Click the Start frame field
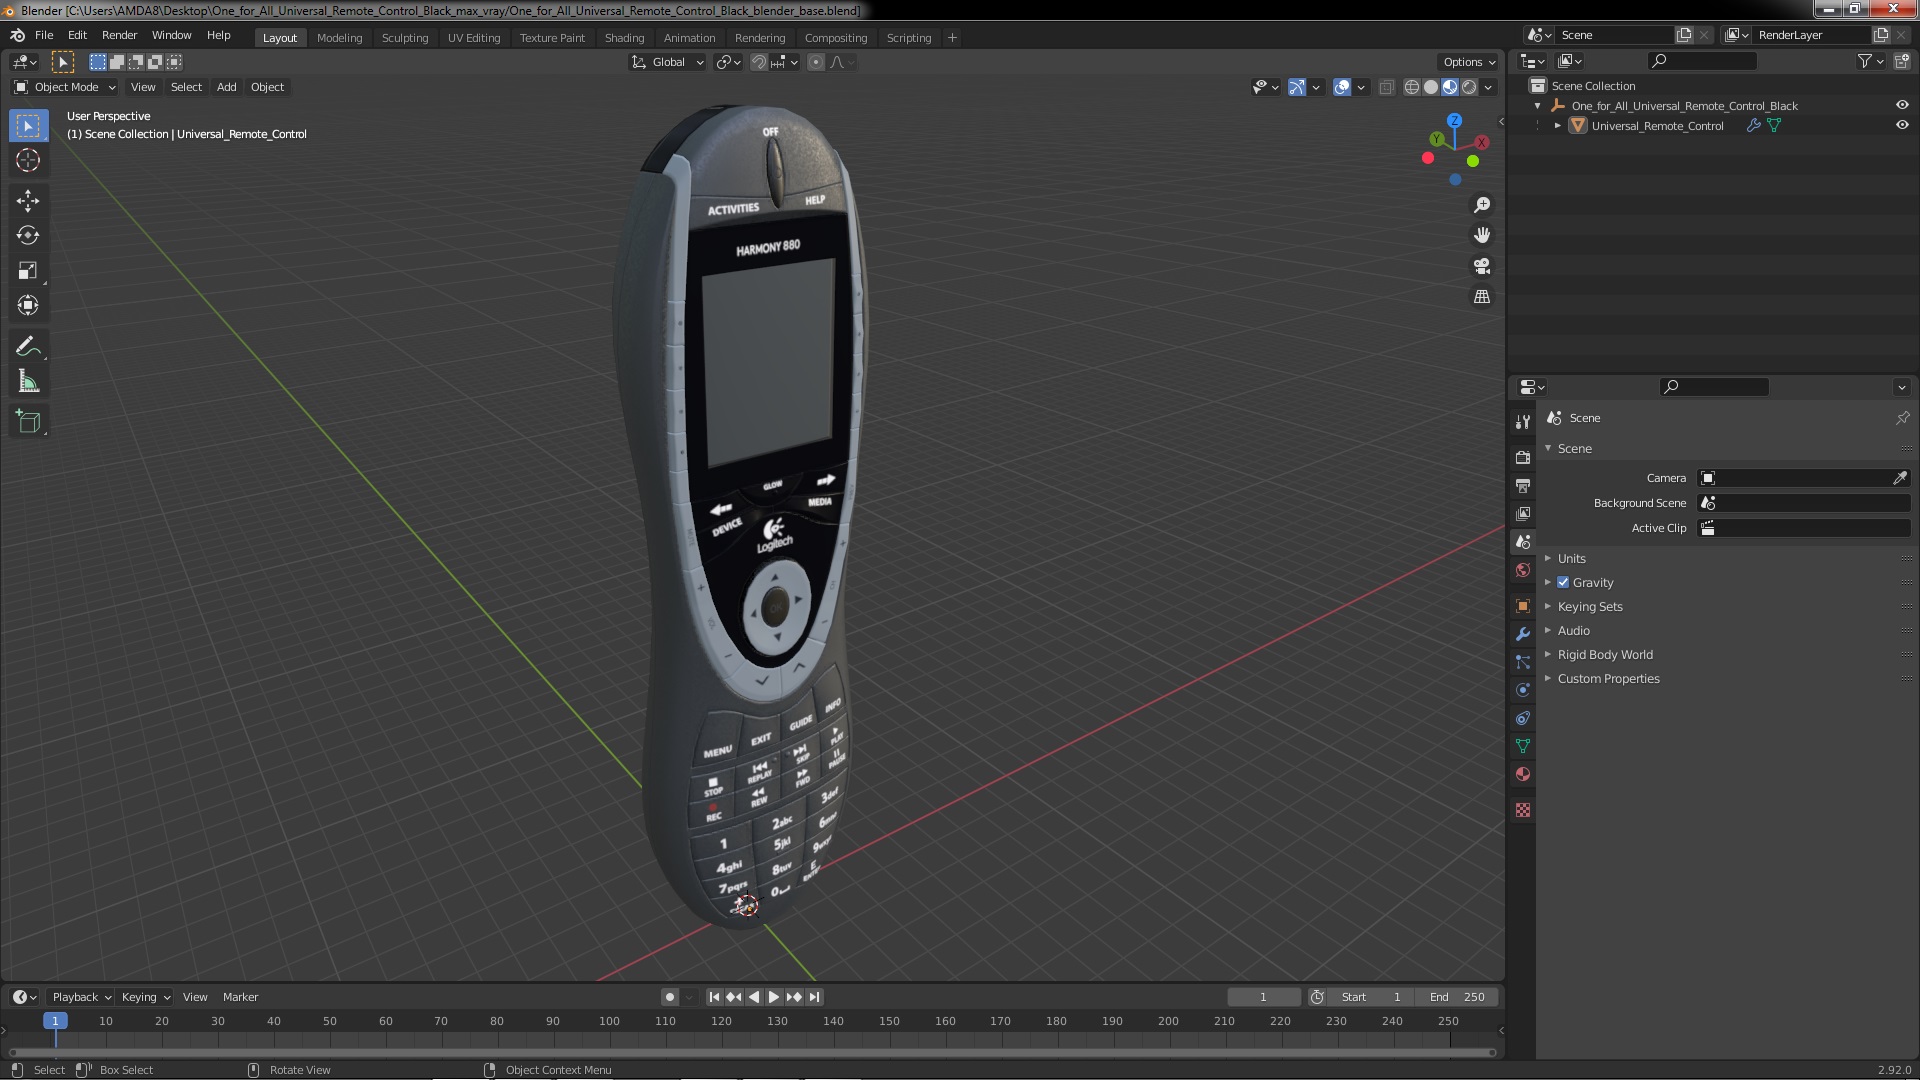The height and width of the screenshot is (1080, 1920). click(x=1372, y=997)
